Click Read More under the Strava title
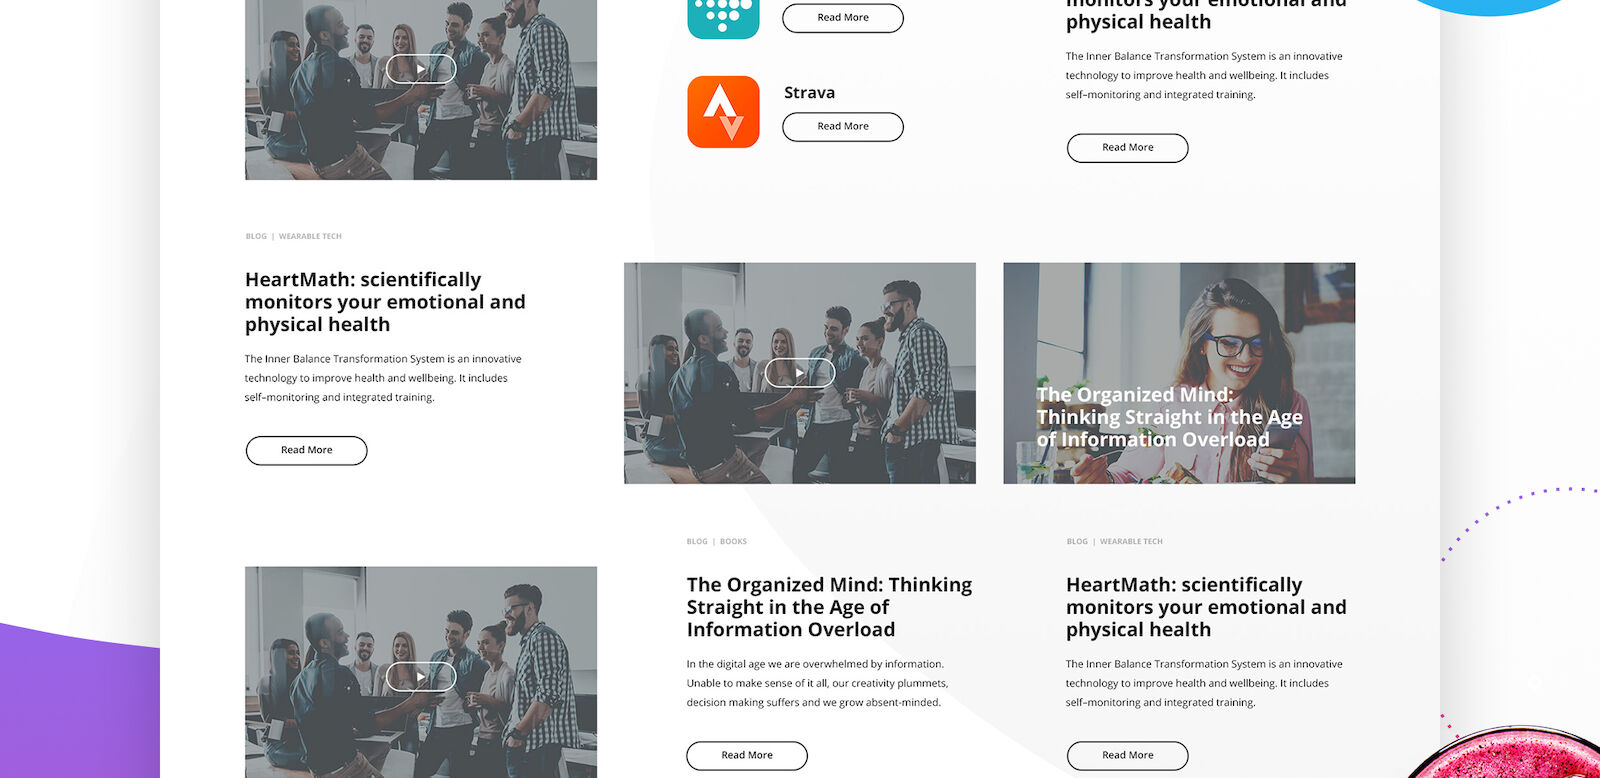This screenshot has height=778, width=1600. coord(843,127)
